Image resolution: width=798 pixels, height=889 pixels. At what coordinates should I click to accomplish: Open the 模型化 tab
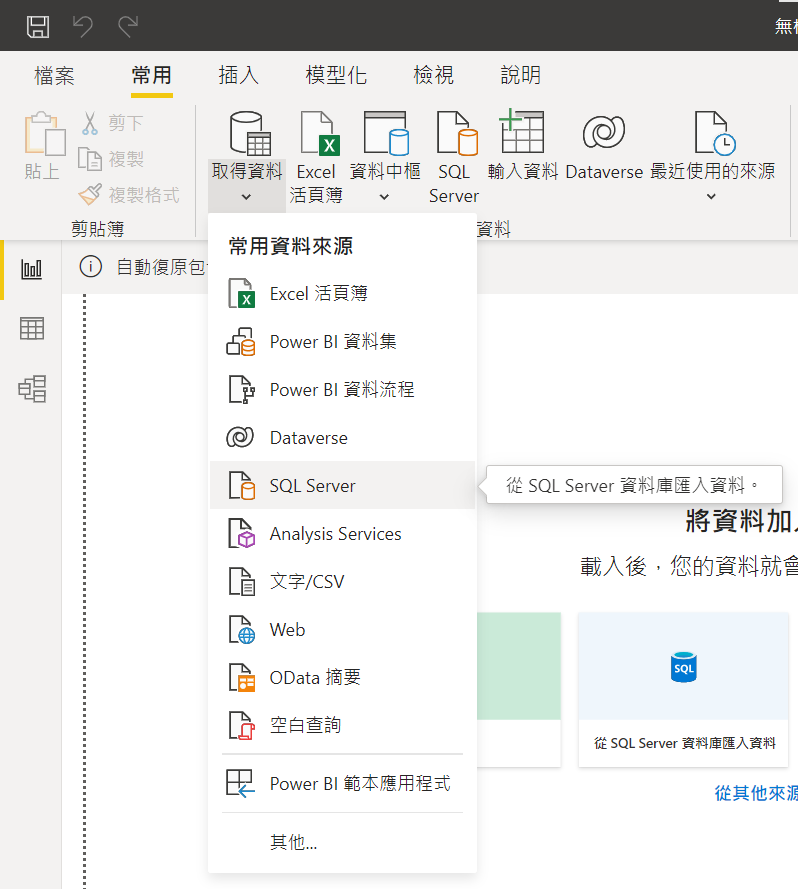(336, 75)
